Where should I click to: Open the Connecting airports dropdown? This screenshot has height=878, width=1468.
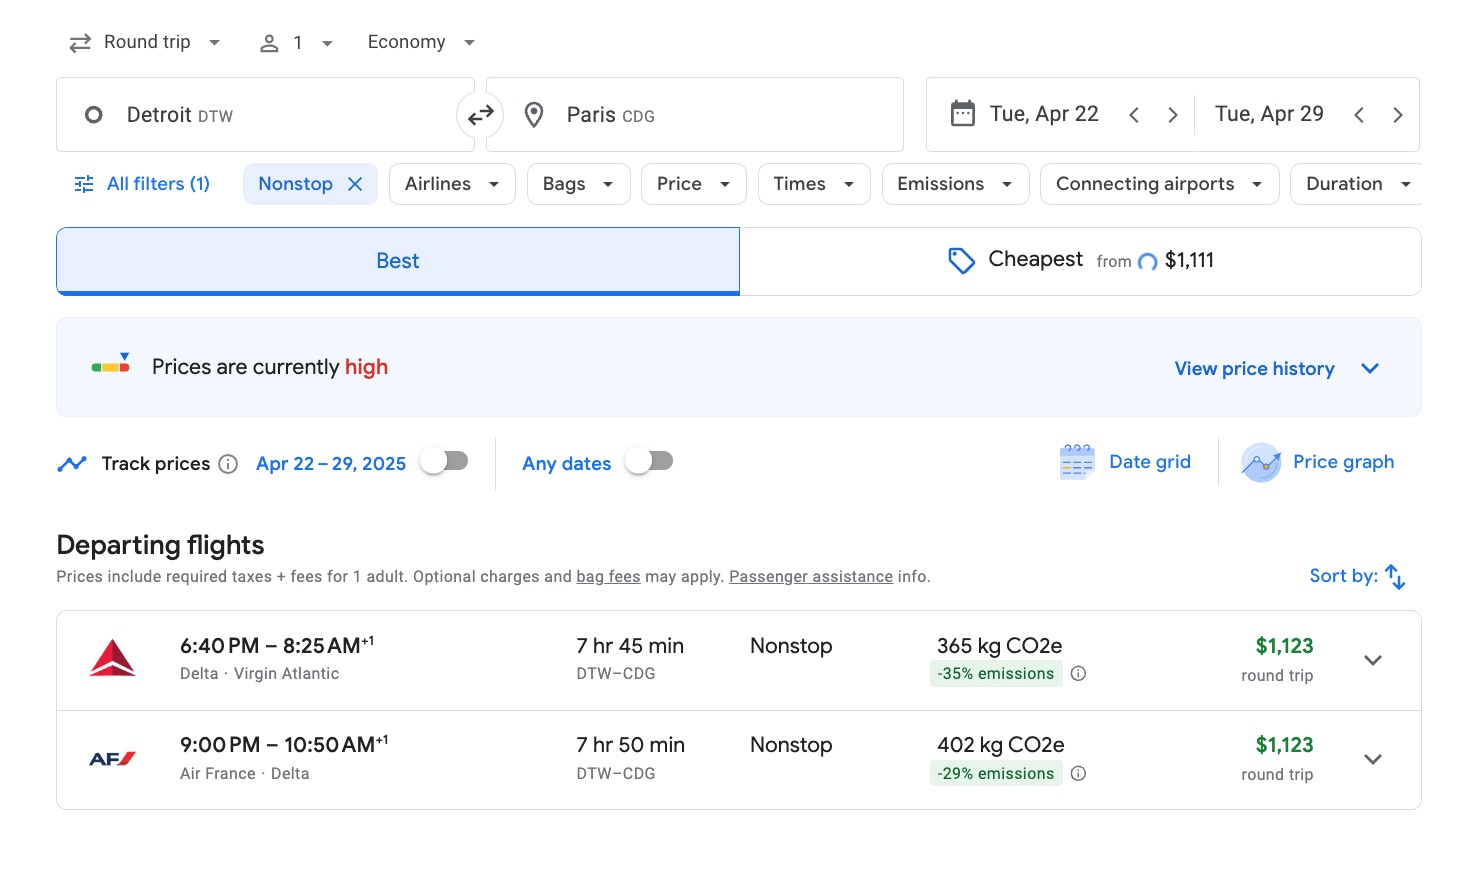(1158, 183)
